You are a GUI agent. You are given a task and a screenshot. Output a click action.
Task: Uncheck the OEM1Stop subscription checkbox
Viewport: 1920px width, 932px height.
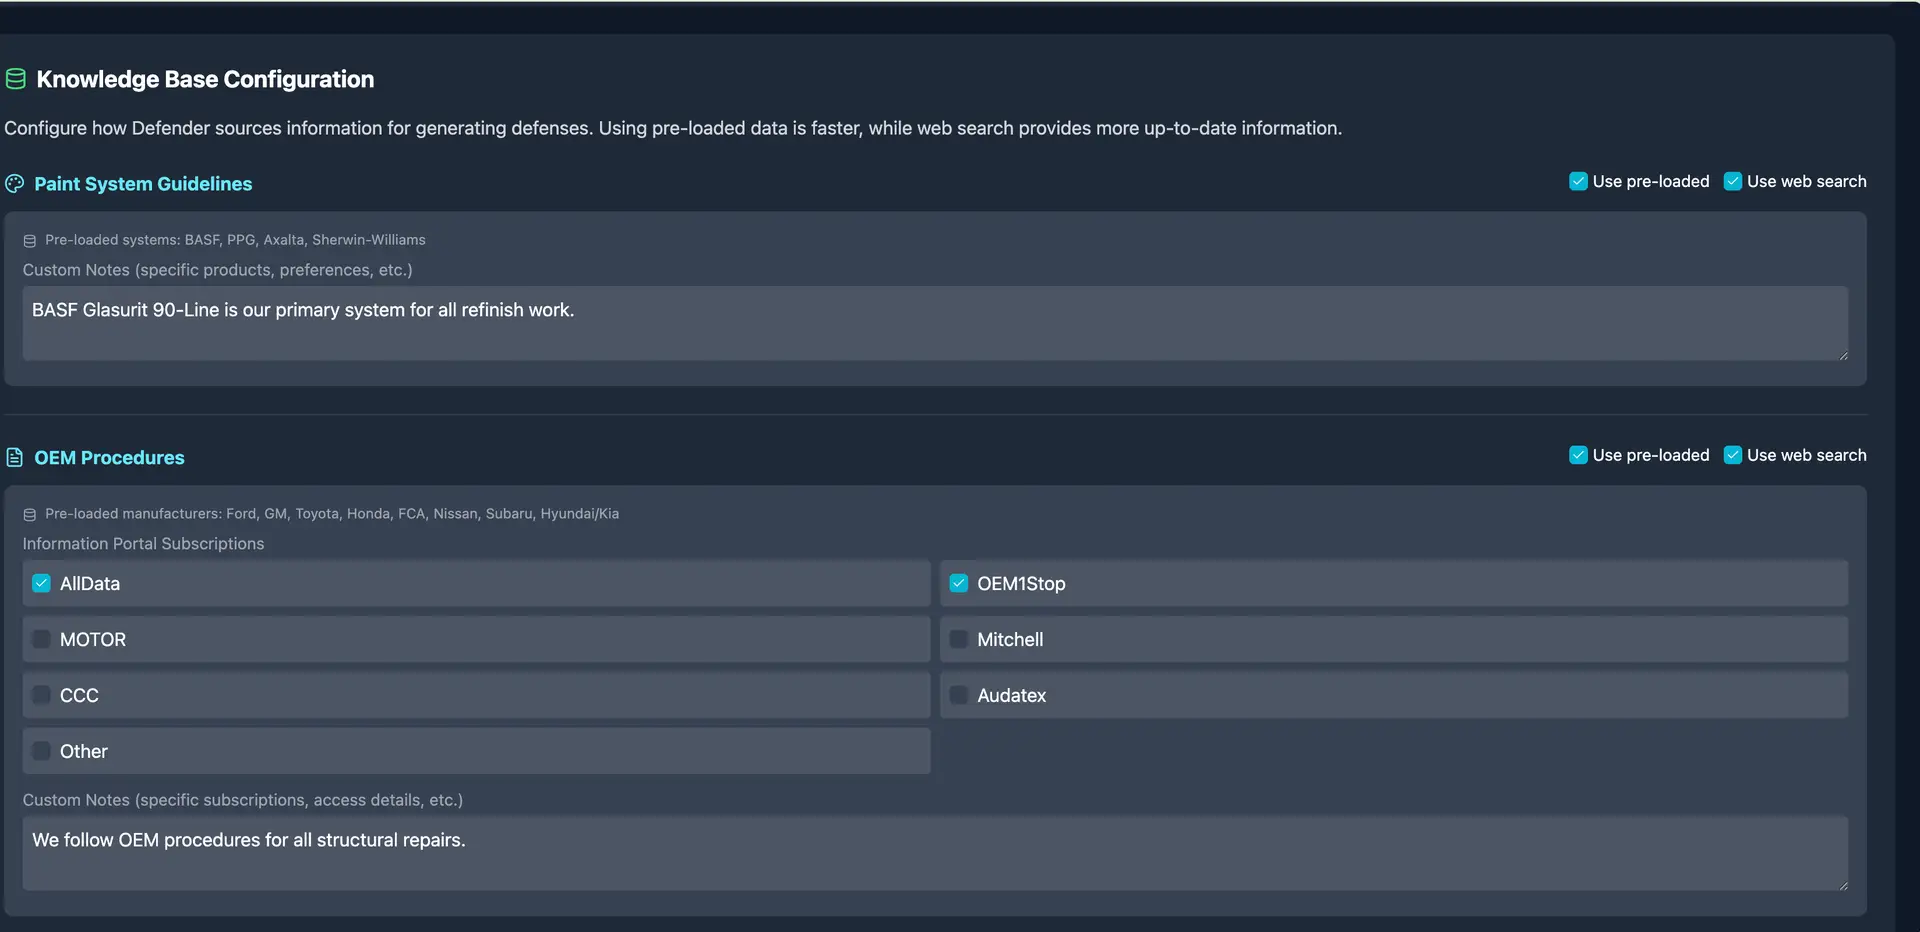click(958, 583)
